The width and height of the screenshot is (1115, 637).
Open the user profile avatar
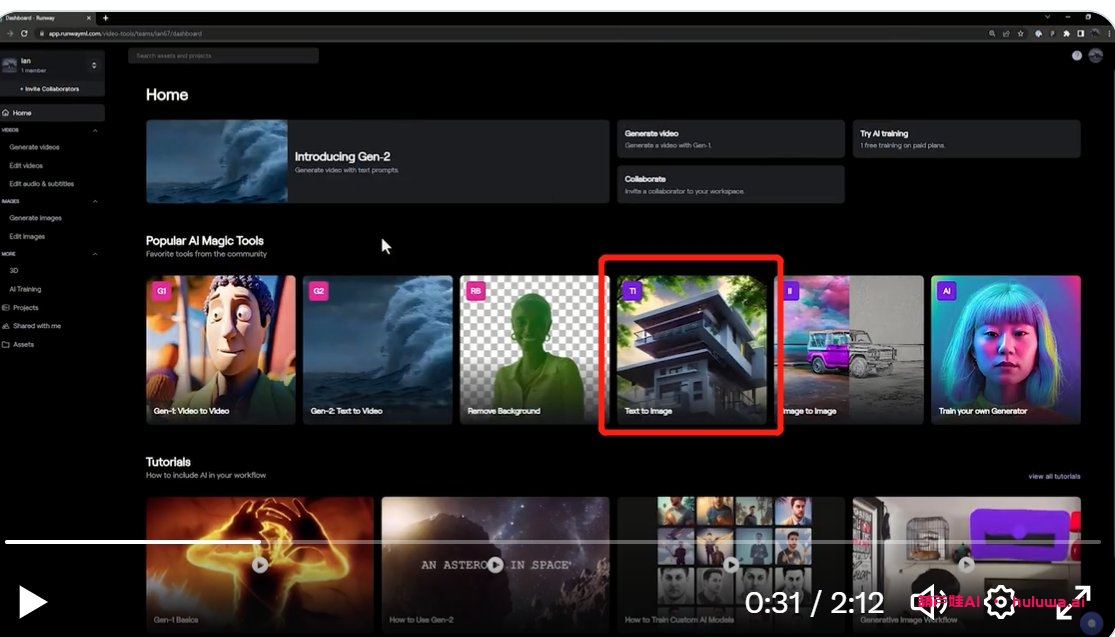coord(1095,56)
